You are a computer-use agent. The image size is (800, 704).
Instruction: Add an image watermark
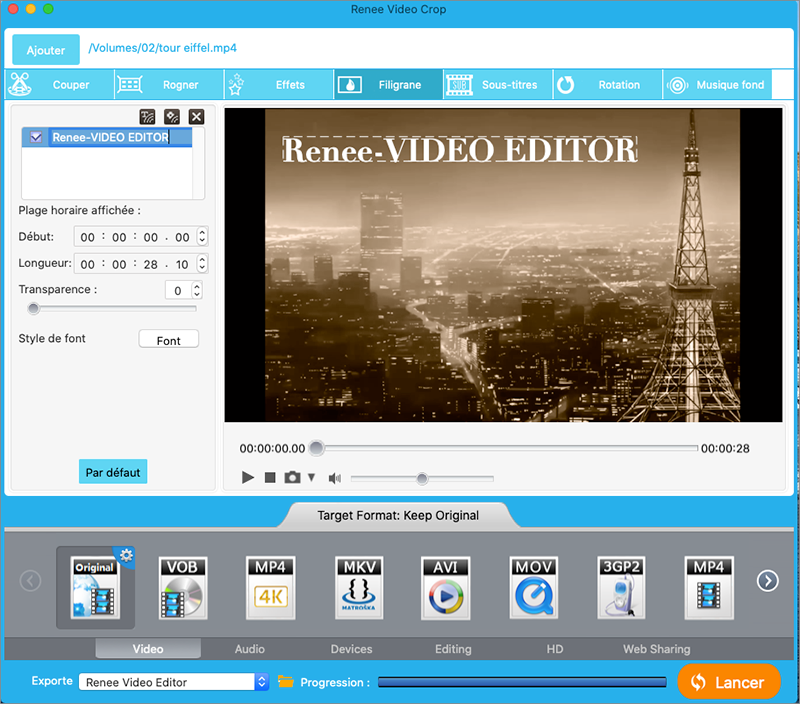coord(171,116)
